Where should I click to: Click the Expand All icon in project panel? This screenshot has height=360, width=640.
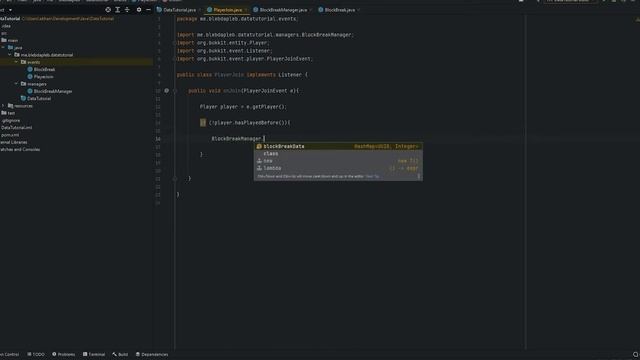[118, 10]
